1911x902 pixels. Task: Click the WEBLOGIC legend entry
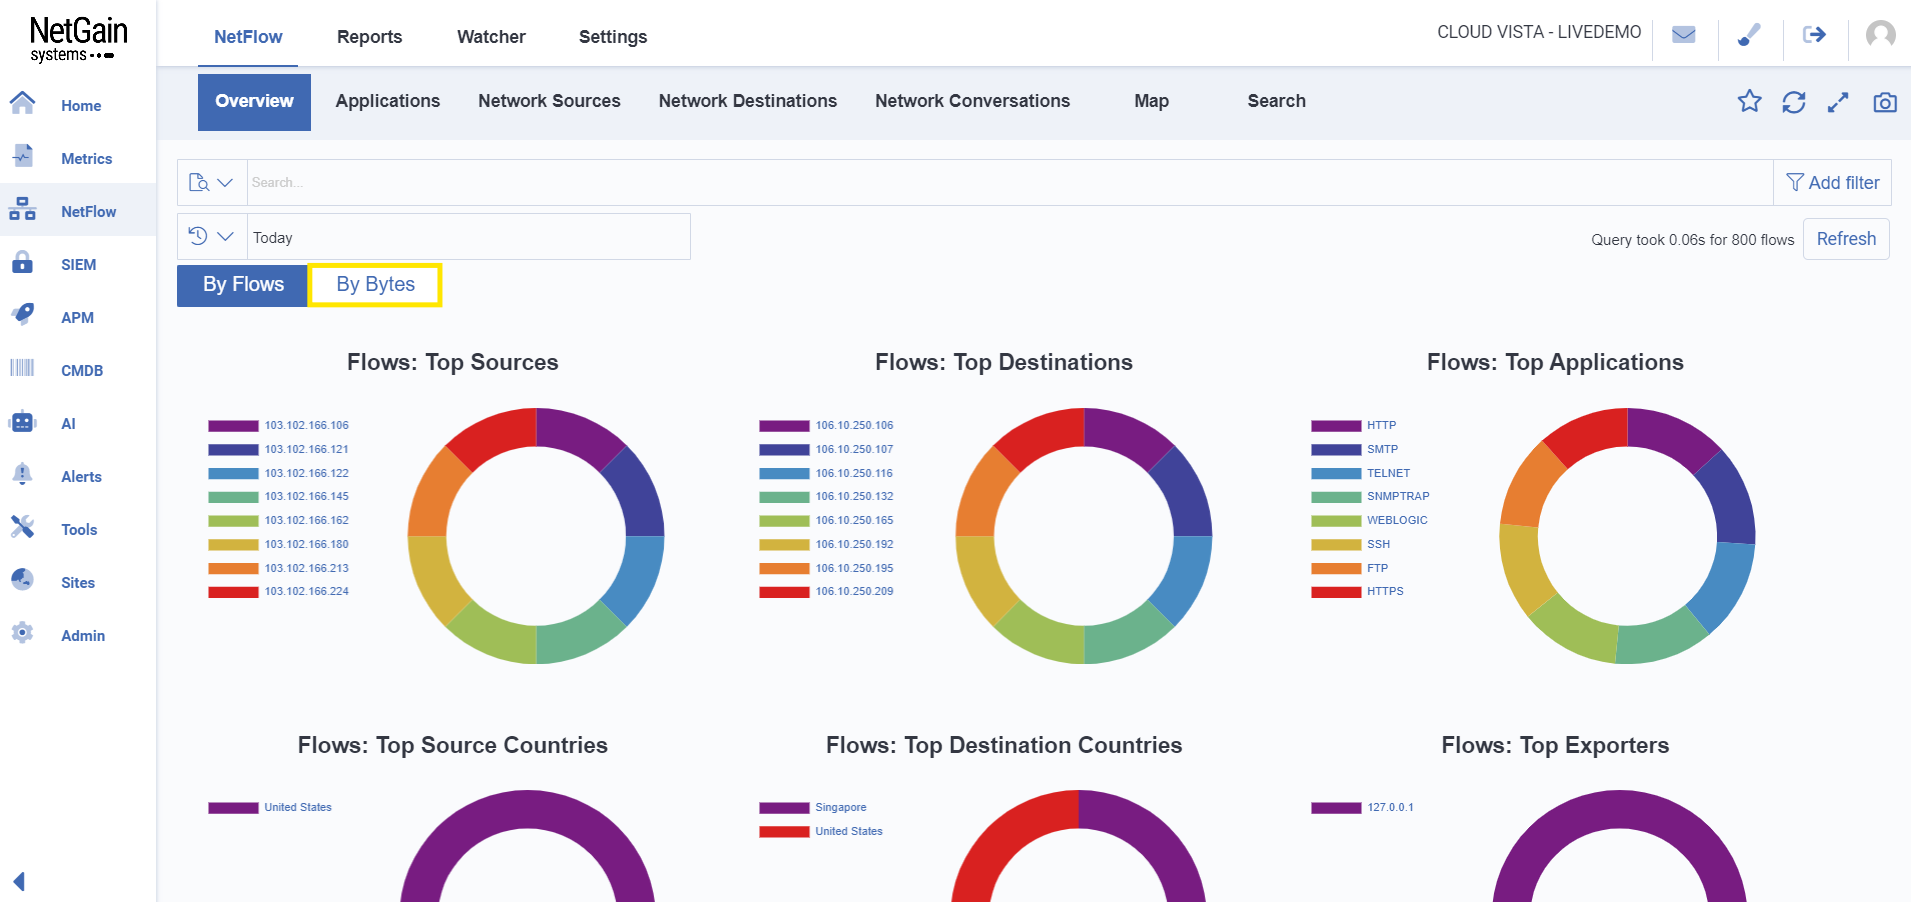click(1397, 521)
